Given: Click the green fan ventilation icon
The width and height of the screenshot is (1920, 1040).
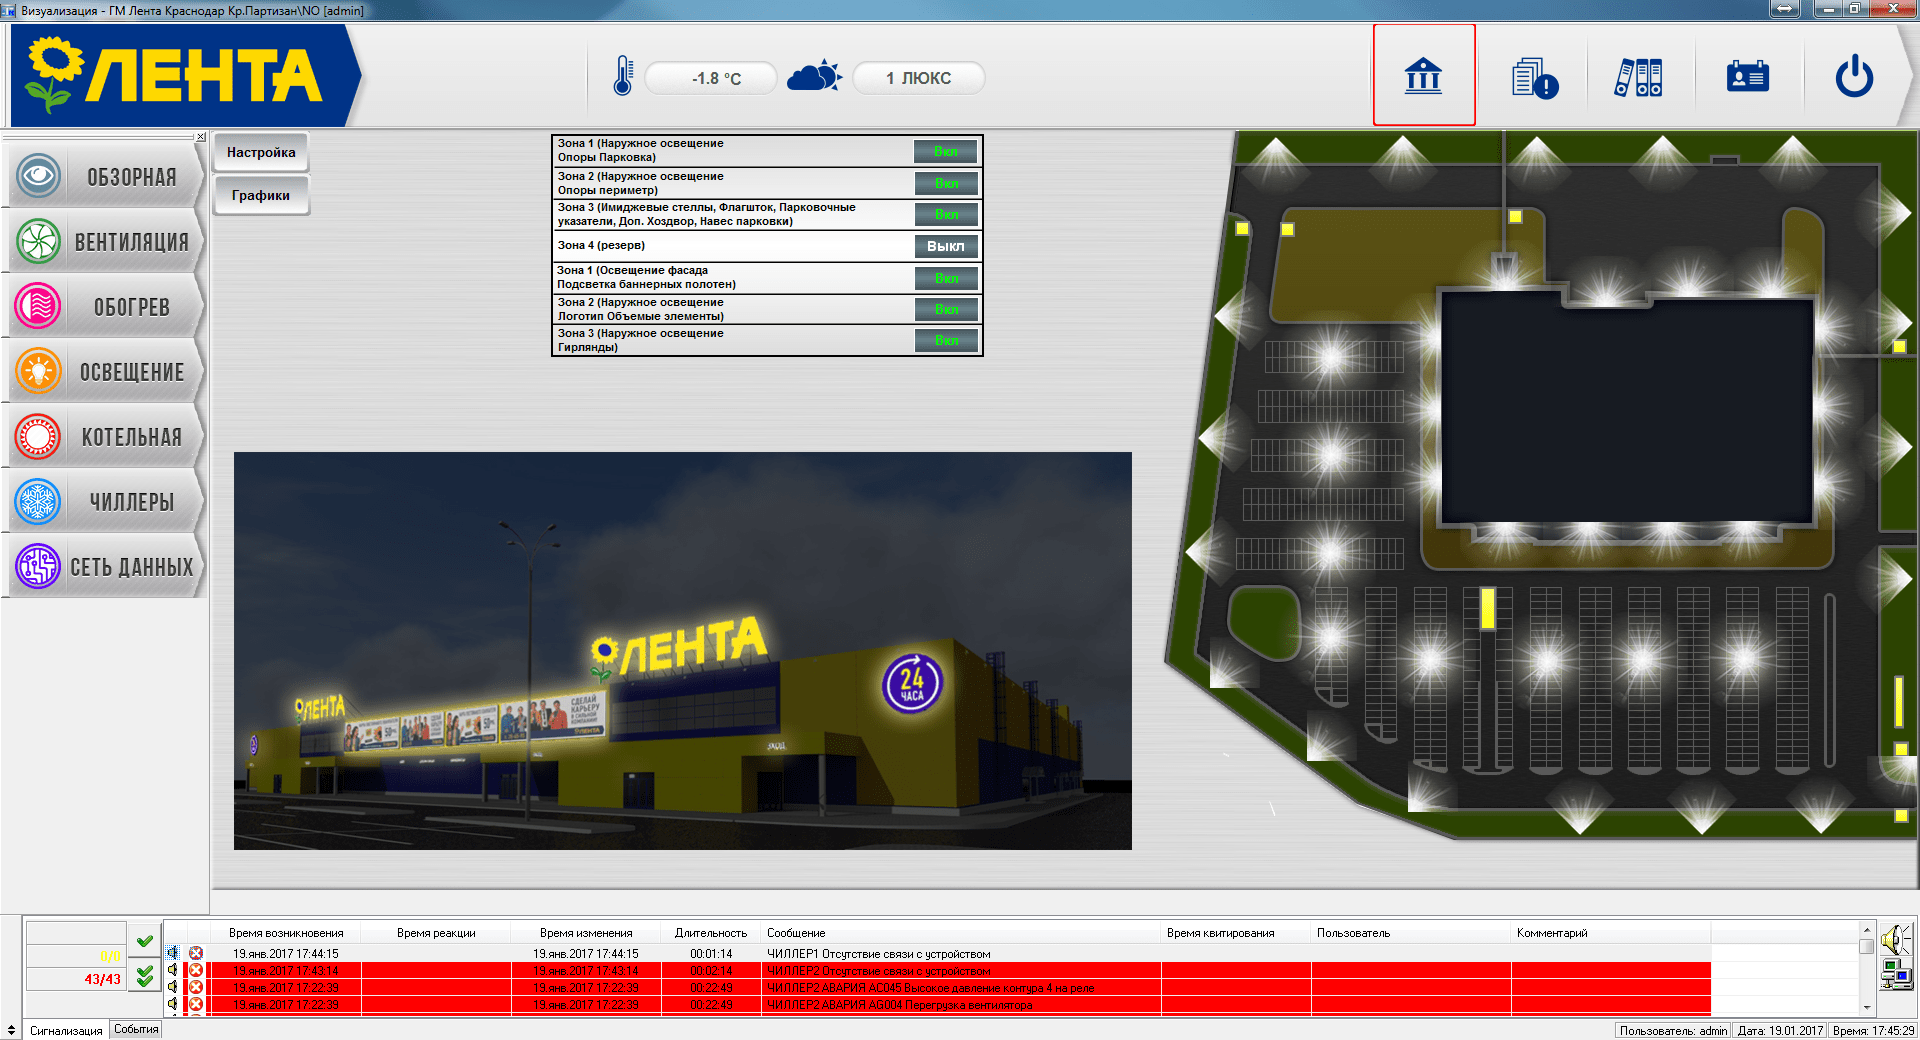Looking at the screenshot, I should pyautogui.click(x=39, y=241).
